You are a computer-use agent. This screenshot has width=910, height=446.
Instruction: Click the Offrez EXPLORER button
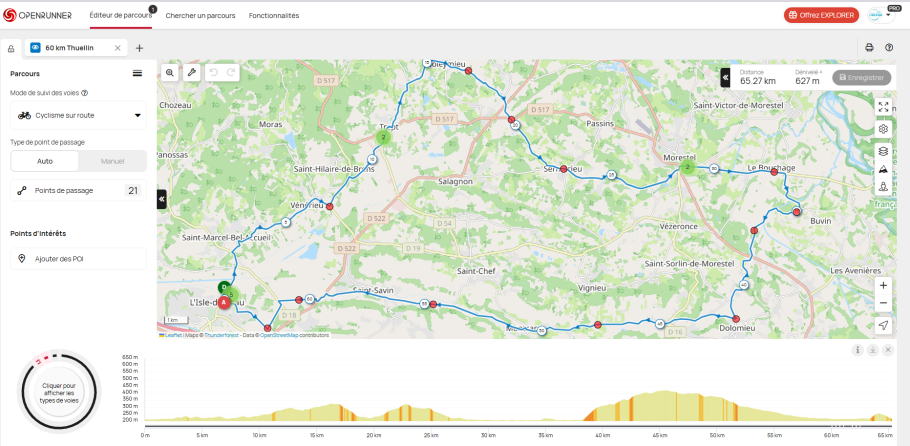820,15
